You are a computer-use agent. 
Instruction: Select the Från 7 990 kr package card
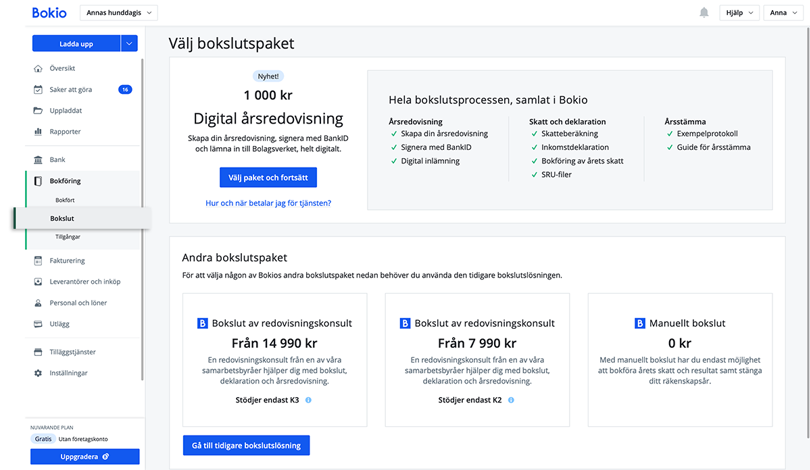pyautogui.click(x=477, y=360)
